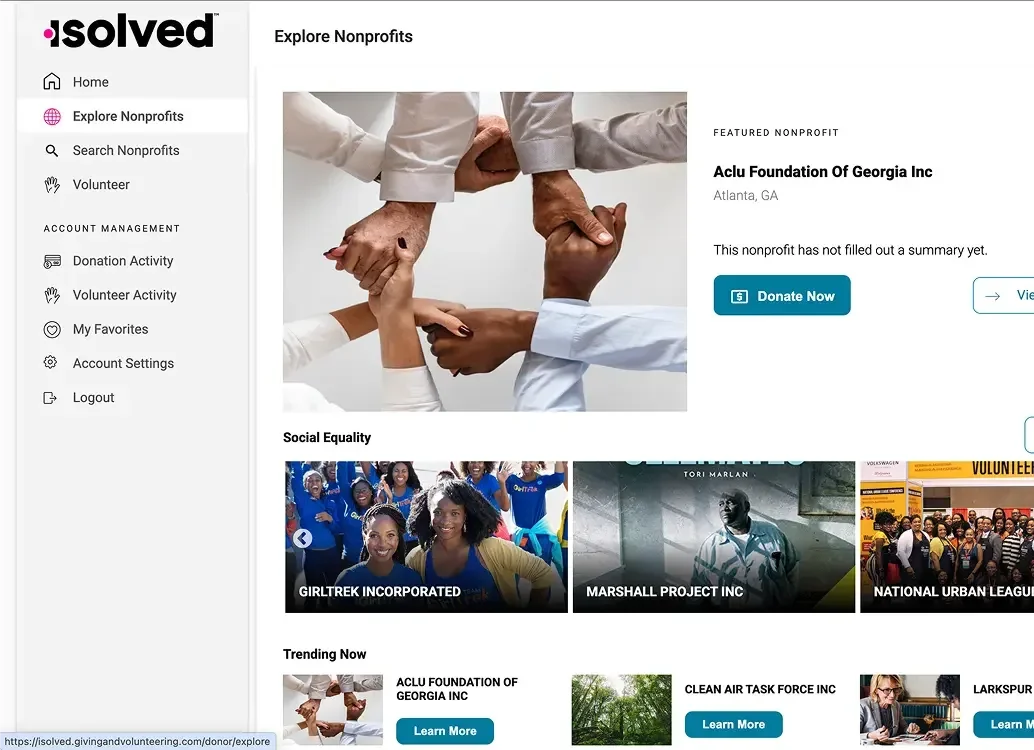Click the Home house icon in sidebar
The image size is (1034, 750).
pos(51,81)
